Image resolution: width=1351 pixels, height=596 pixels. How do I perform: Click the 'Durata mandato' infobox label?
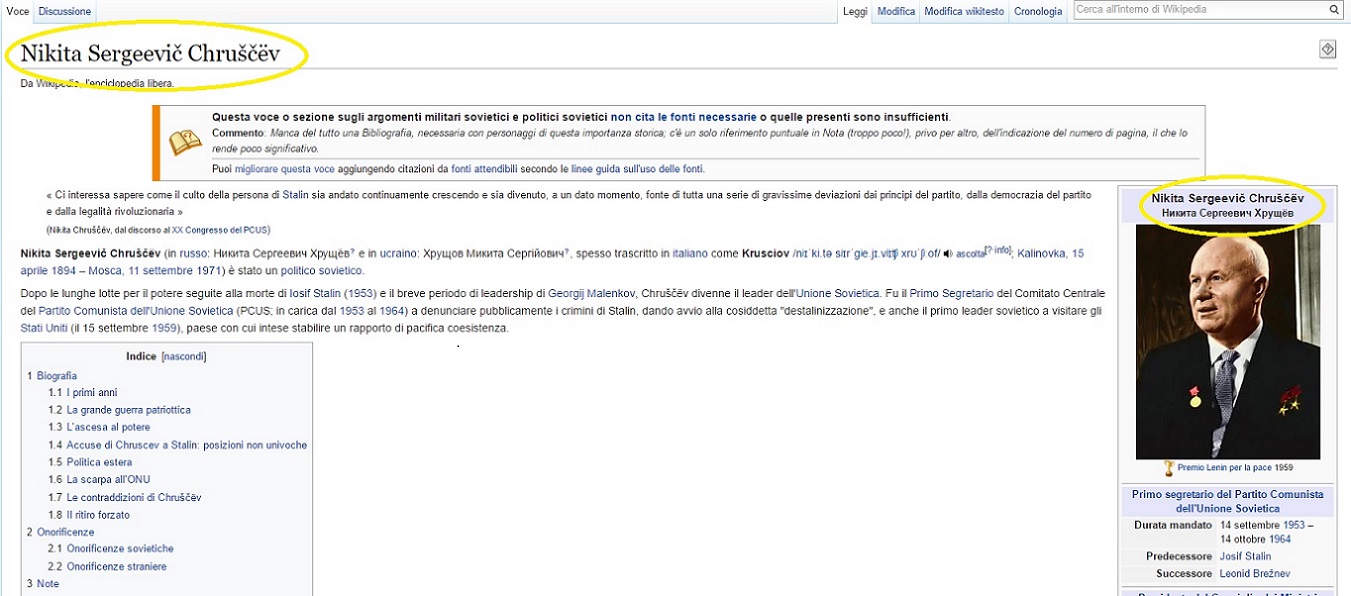(1173, 525)
